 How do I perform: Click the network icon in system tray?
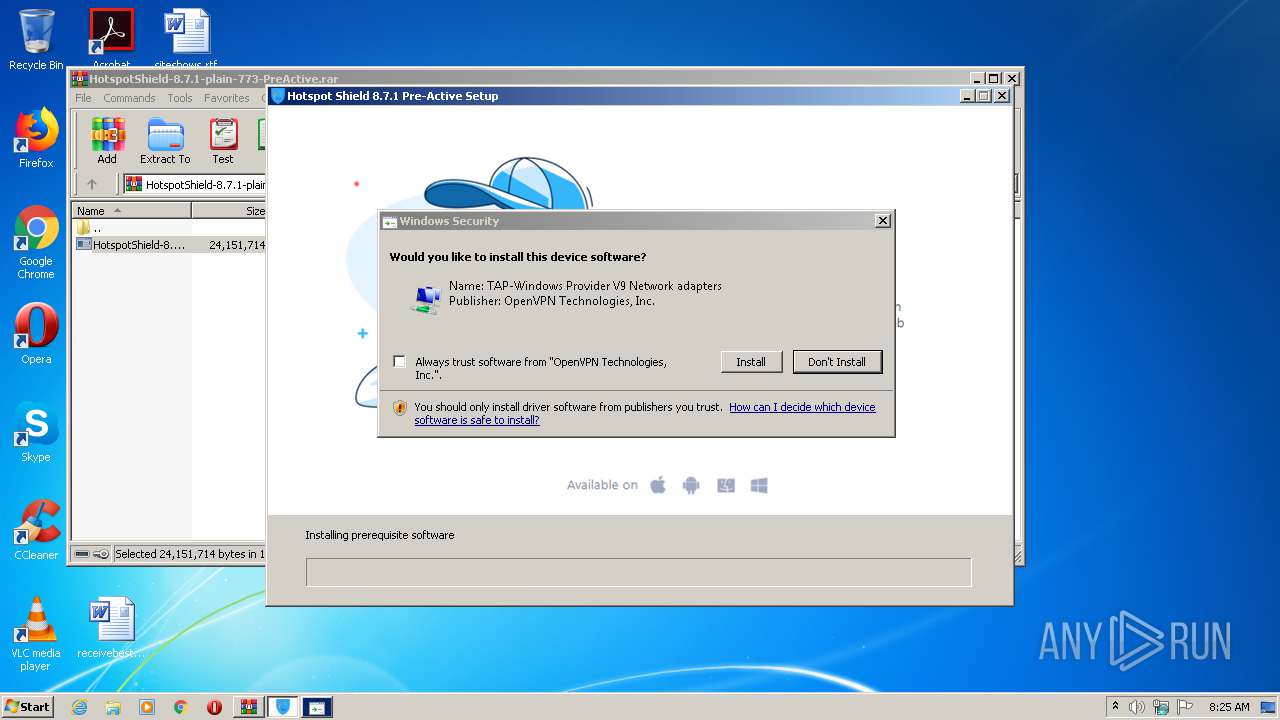pos(1160,707)
